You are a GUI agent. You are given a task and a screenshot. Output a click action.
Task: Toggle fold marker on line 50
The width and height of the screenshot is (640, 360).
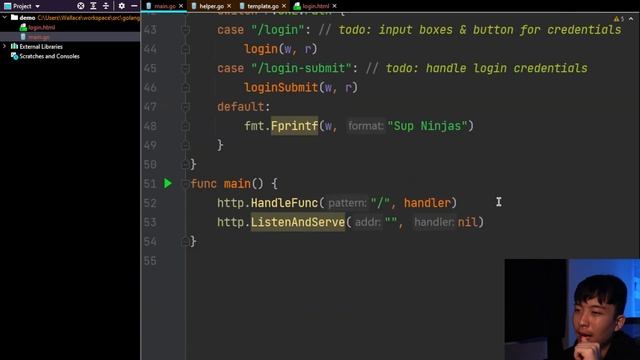[x=185, y=164]
